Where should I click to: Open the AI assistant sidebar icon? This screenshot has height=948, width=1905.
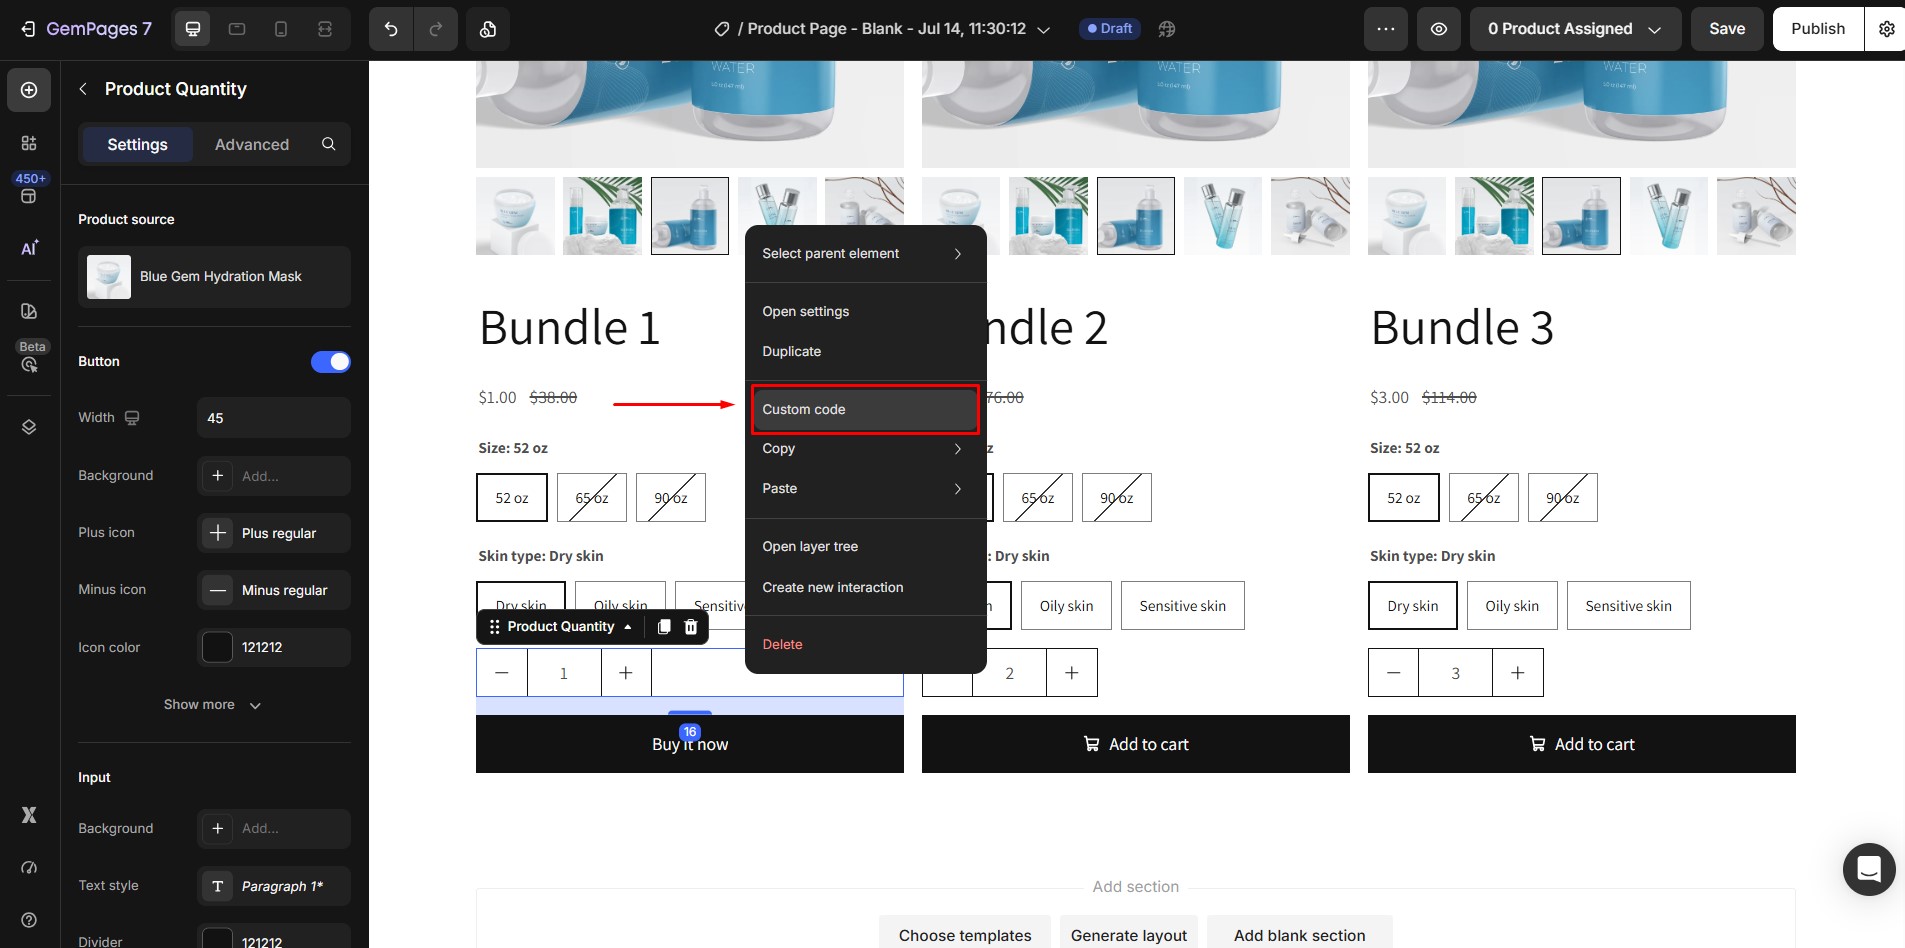[29, 247]
